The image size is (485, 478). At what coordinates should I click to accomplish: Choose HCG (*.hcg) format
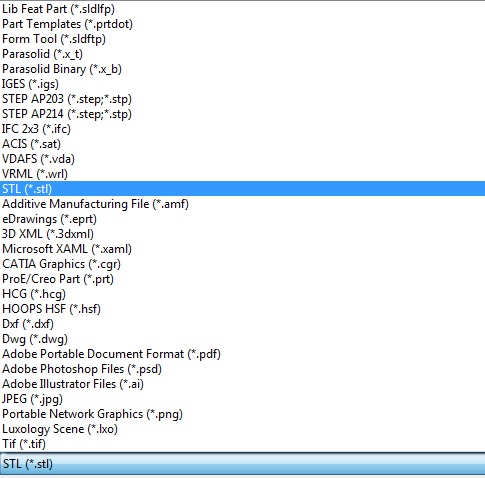tap(242, 294)
